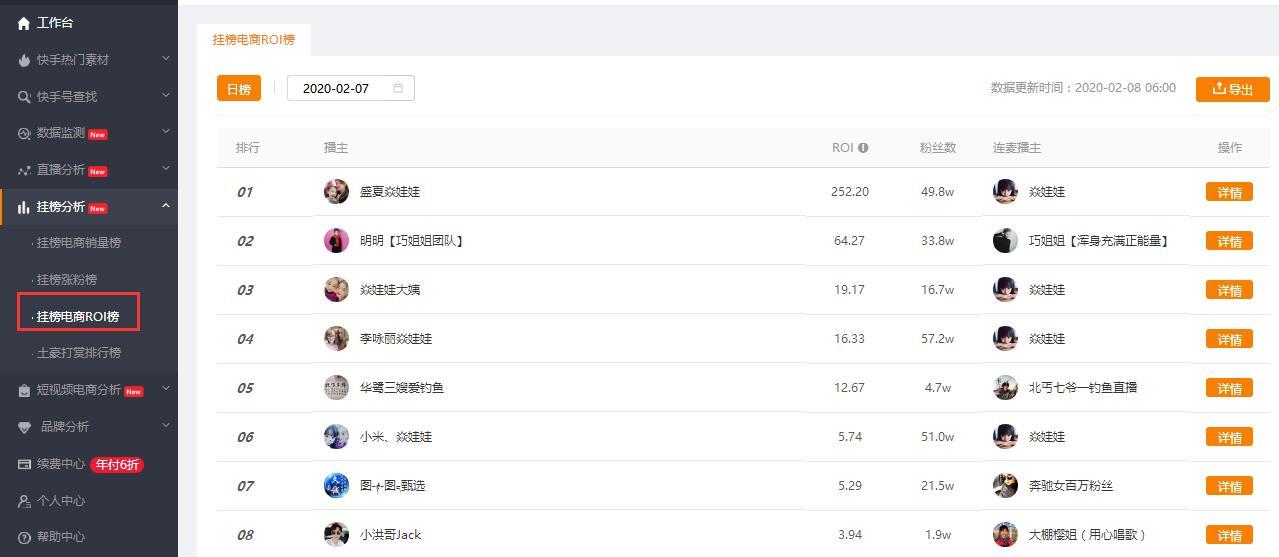Open 挂榜电商销量榜 submenu item
1279x557 pixels.
(x=78, y=243)
